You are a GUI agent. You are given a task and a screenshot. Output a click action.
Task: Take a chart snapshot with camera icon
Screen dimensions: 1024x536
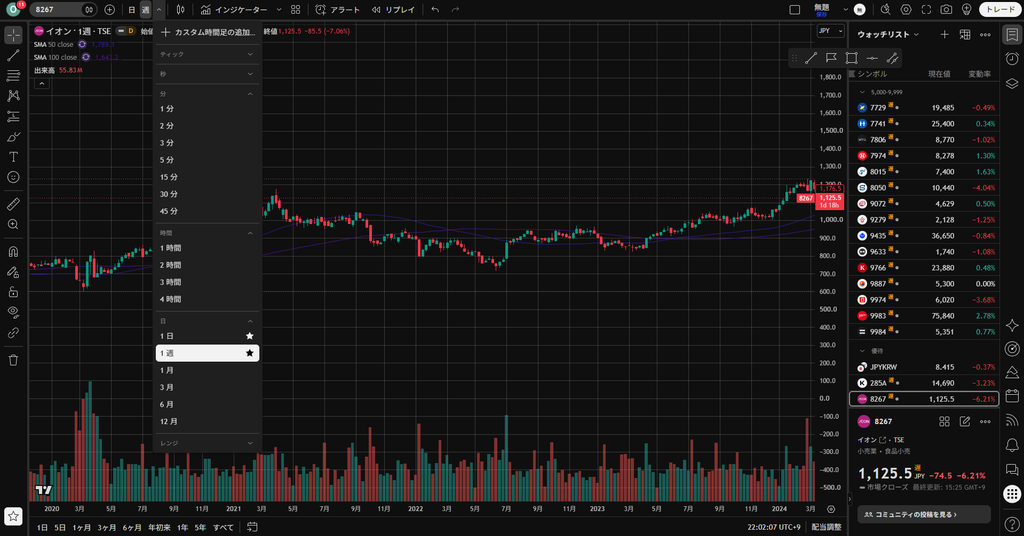946,10
